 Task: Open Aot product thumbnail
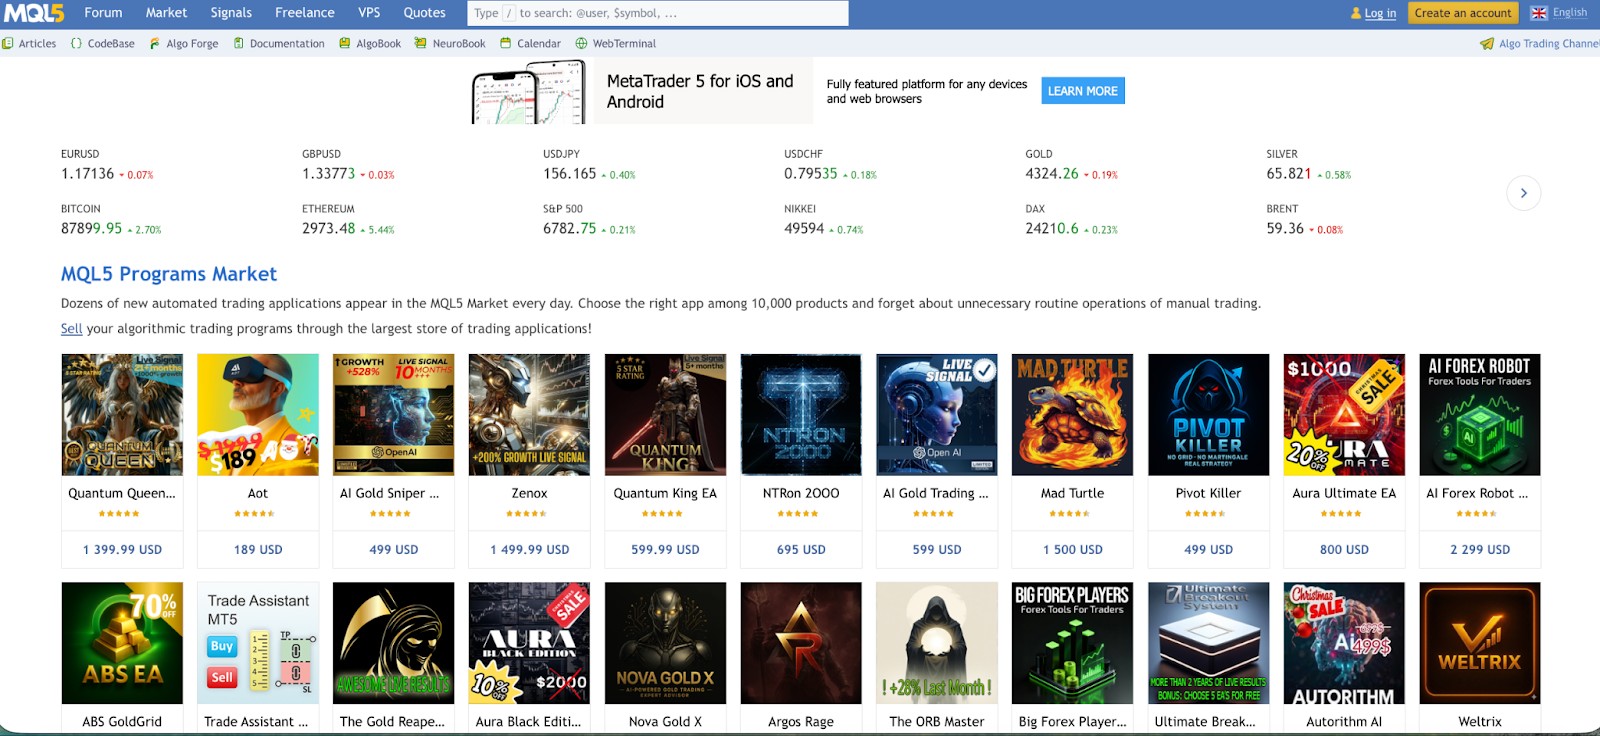tap(258, 414)
